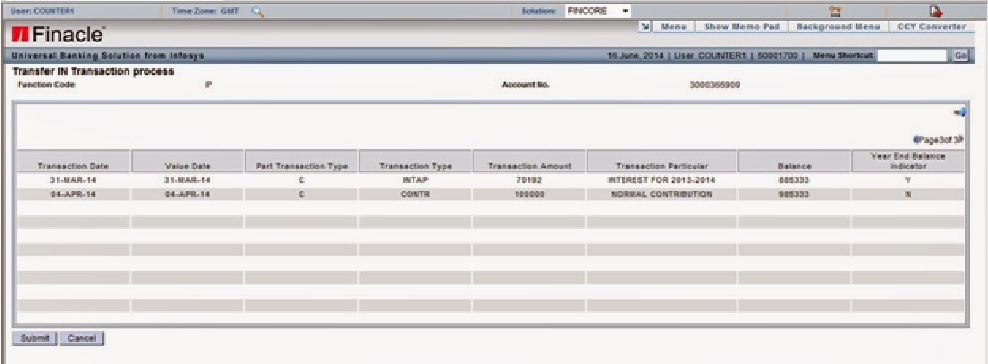Click the logout door icon in top bar
The height and width of the screenshot is (364, 988).
click(936, 11)
